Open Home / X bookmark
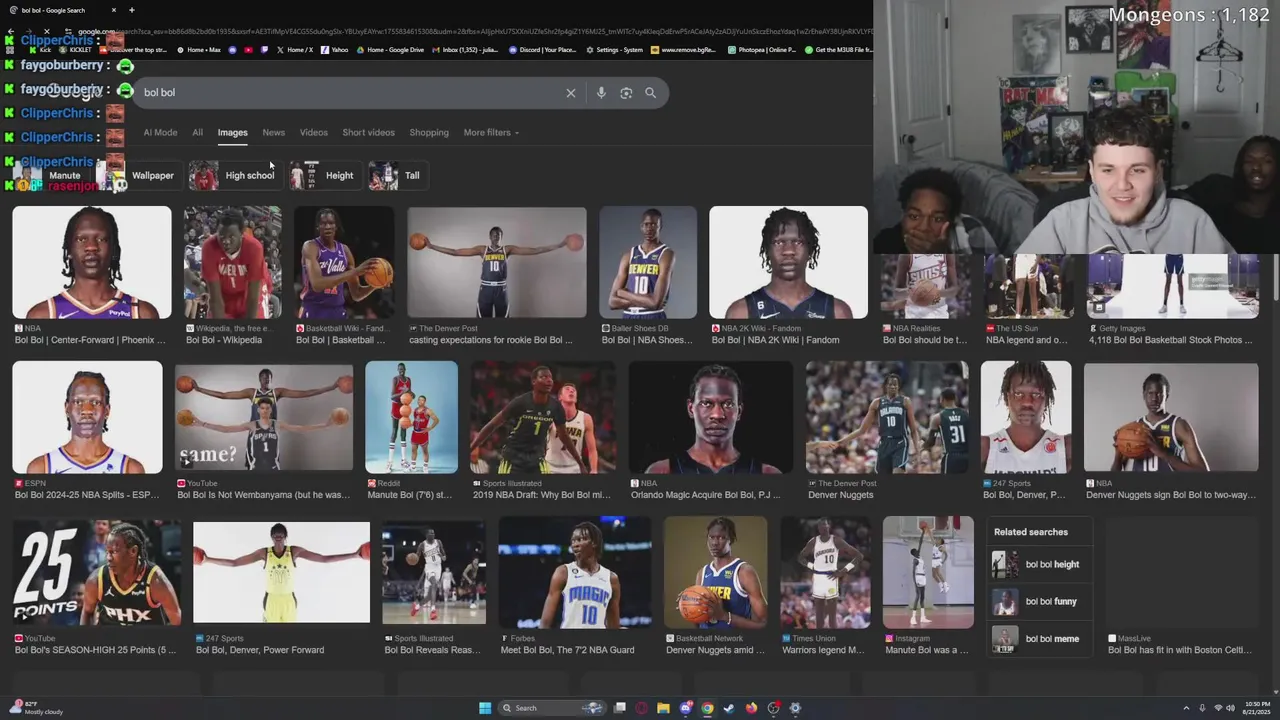 pyautogui.click(x=294, y=50)
